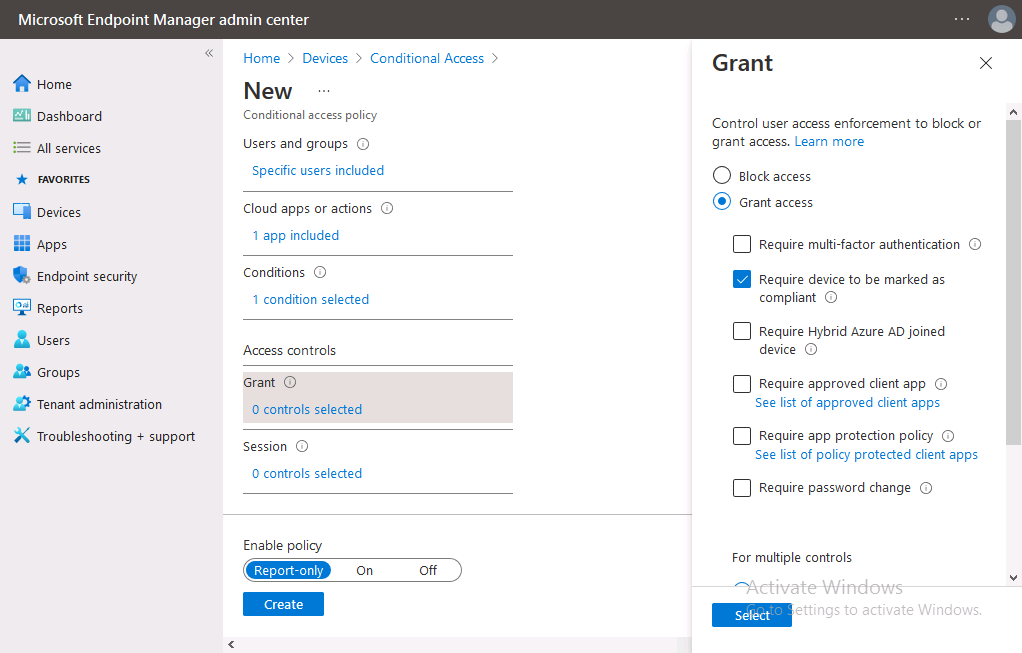Go to Devices breadcrumb

point(325,59)
